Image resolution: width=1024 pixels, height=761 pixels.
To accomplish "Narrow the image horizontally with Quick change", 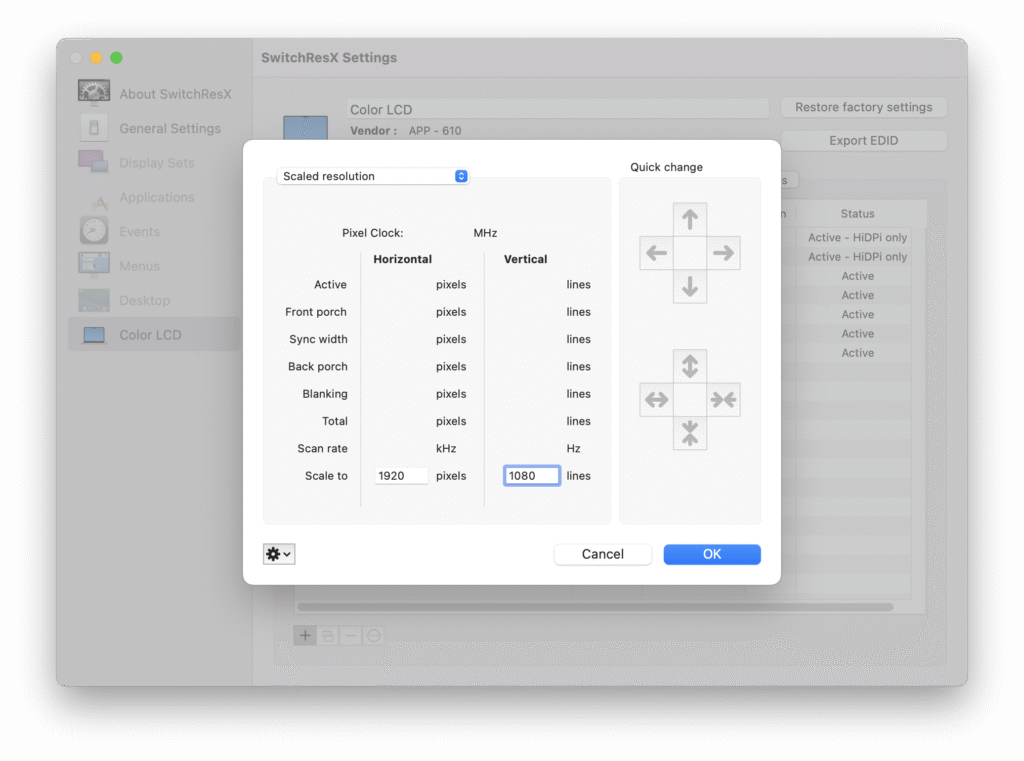I will point(724,399).
